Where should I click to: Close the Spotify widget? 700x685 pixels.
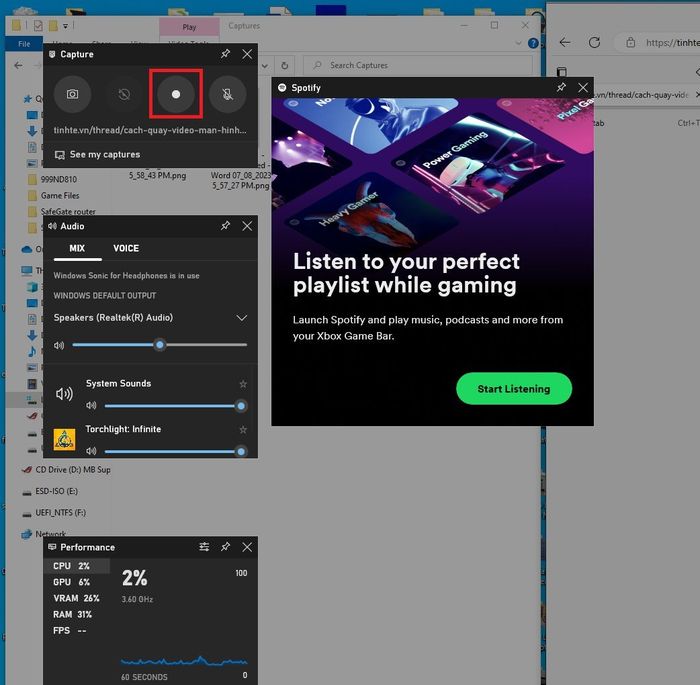(583, 88)
